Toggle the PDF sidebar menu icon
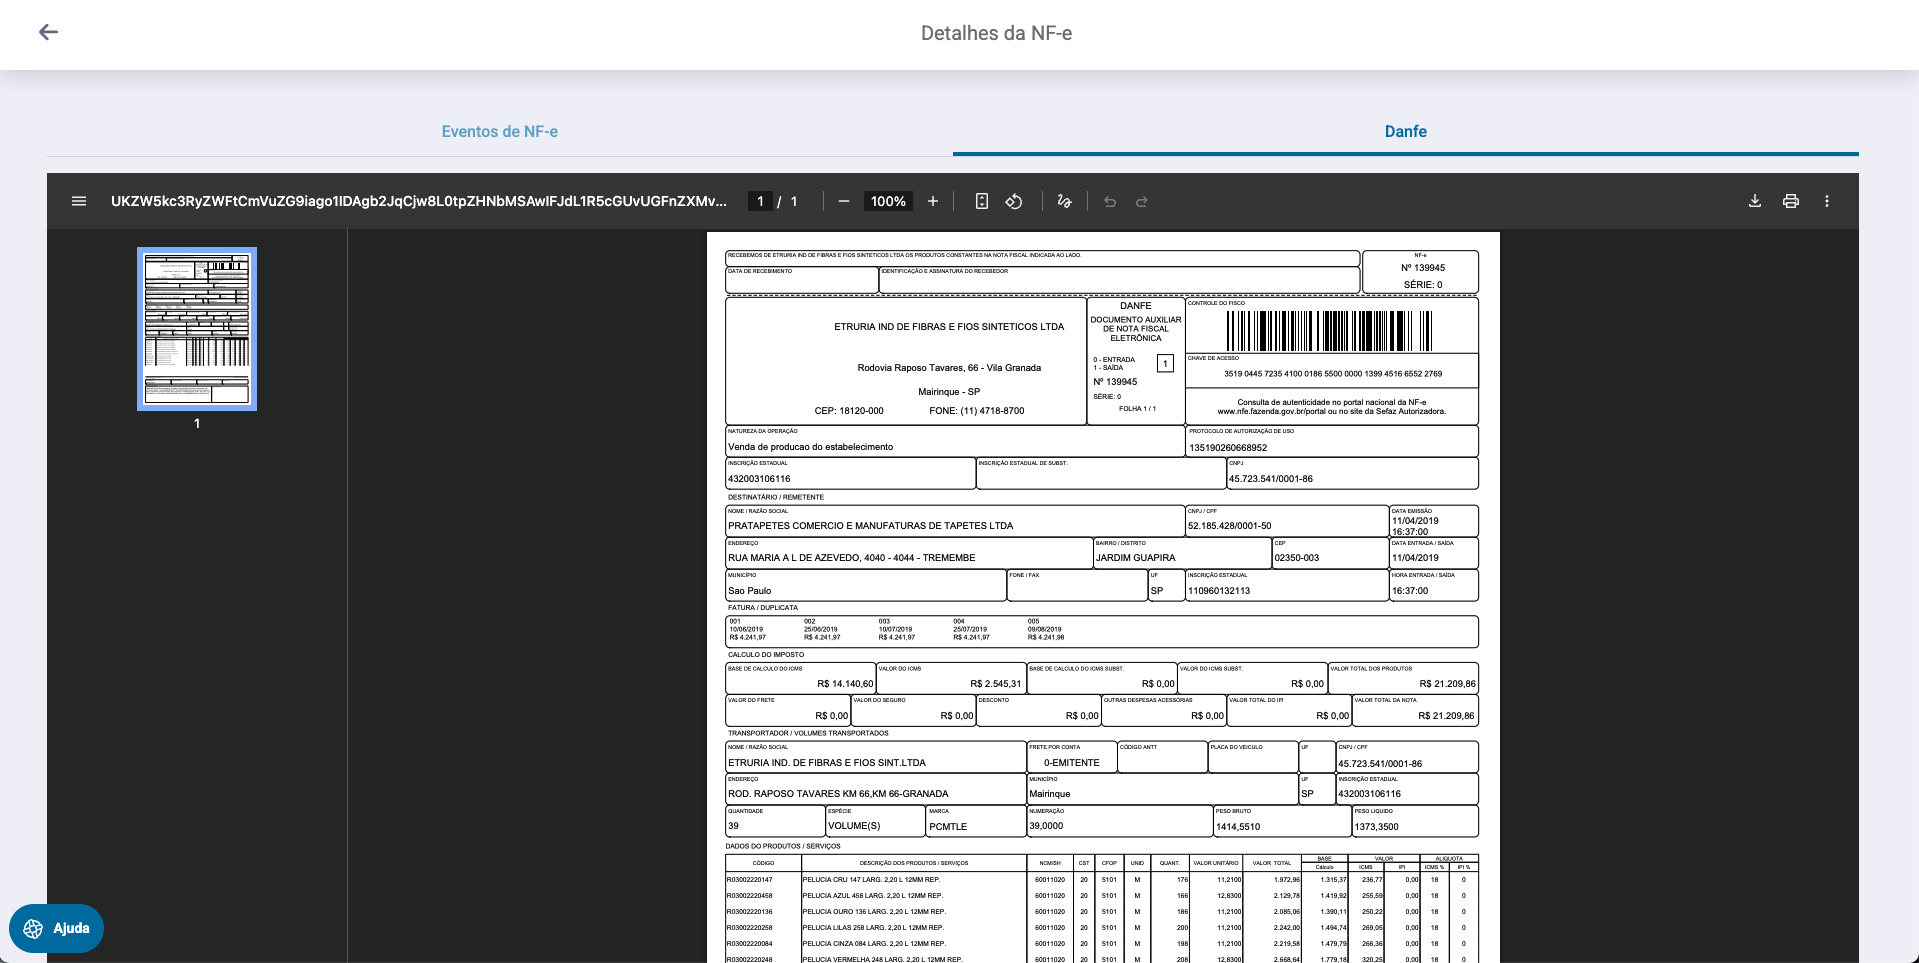This screenshot has height=963, width=1919. coord(79,201)
